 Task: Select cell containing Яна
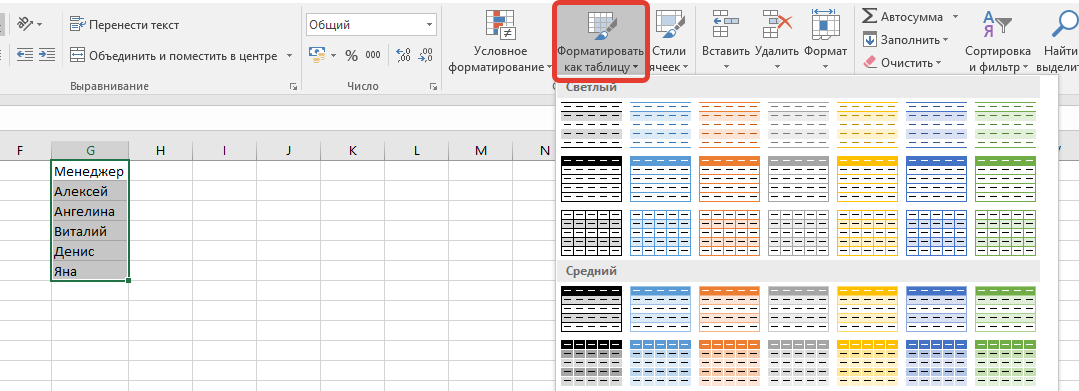[90, 271]
